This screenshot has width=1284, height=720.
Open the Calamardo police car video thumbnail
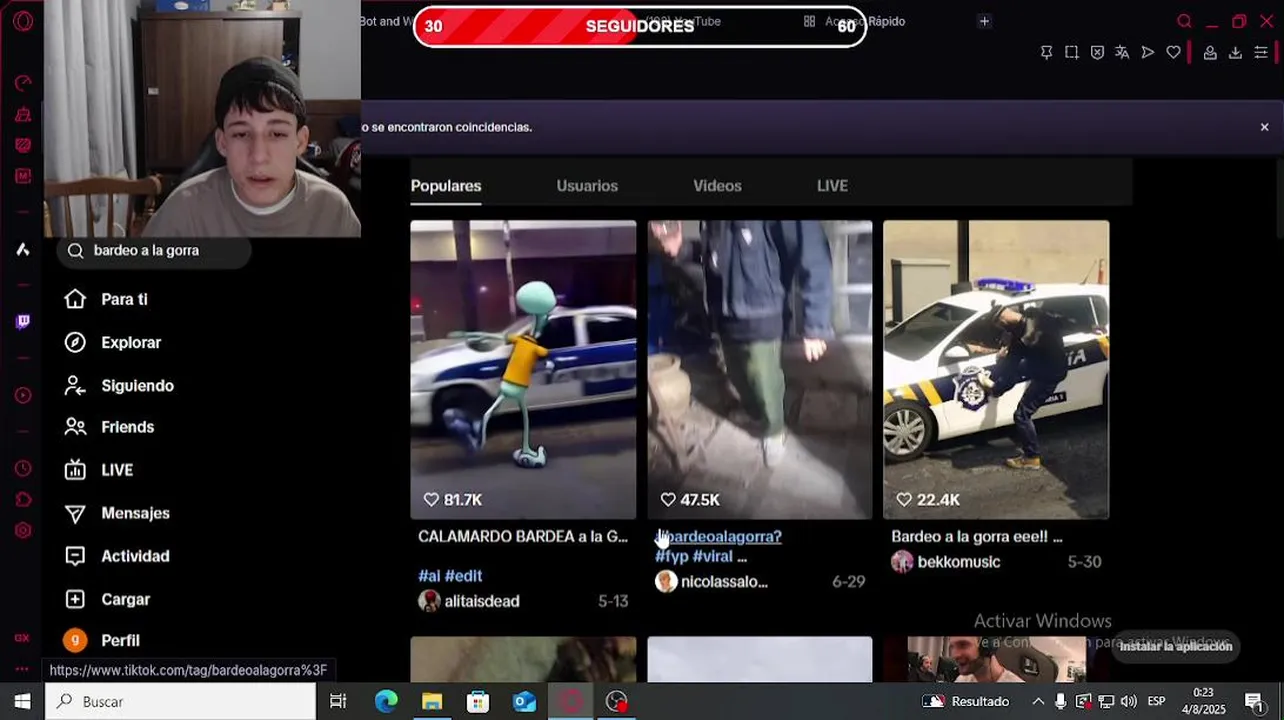click(x=523, y=370)
